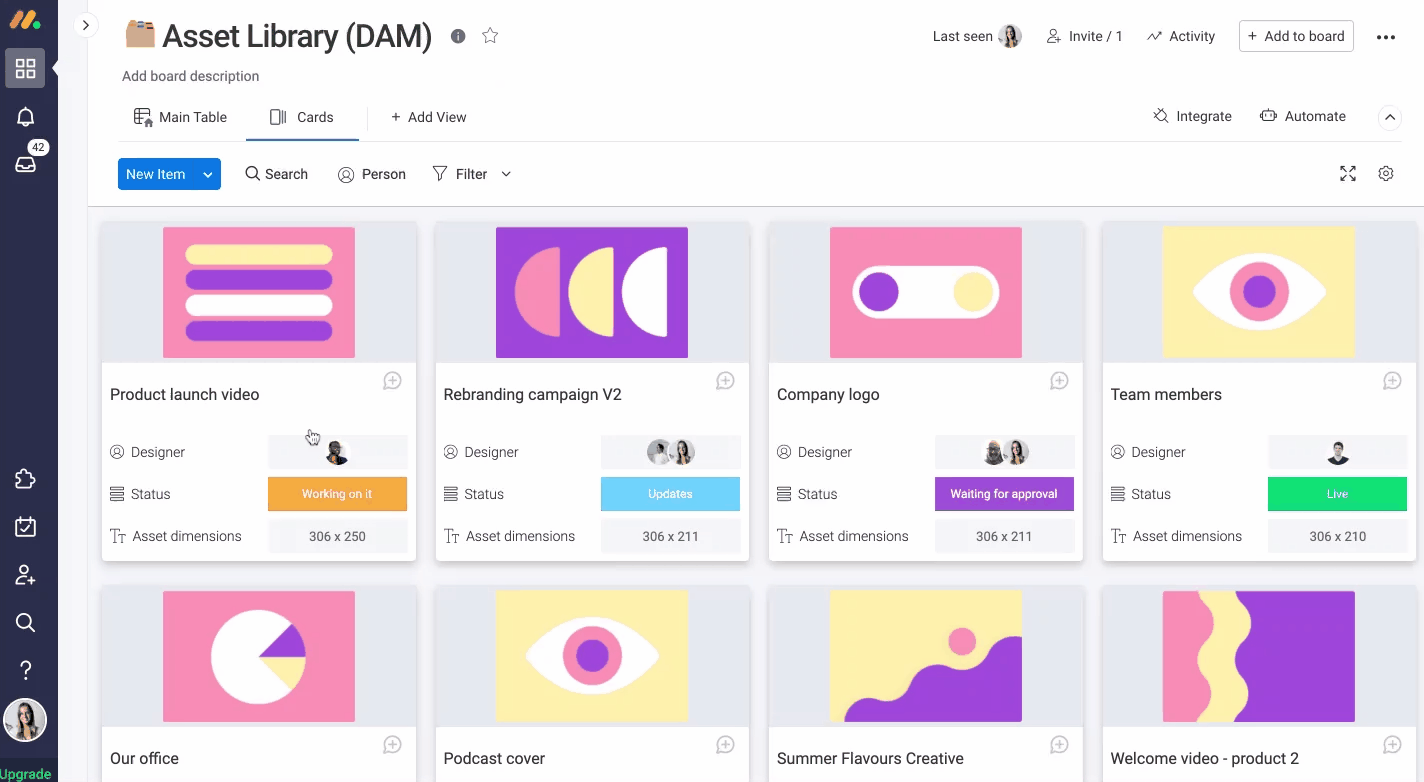The image size is (1424, 782).
Task: Star the Asset Library board as favorite
Action: coord(490,36)
